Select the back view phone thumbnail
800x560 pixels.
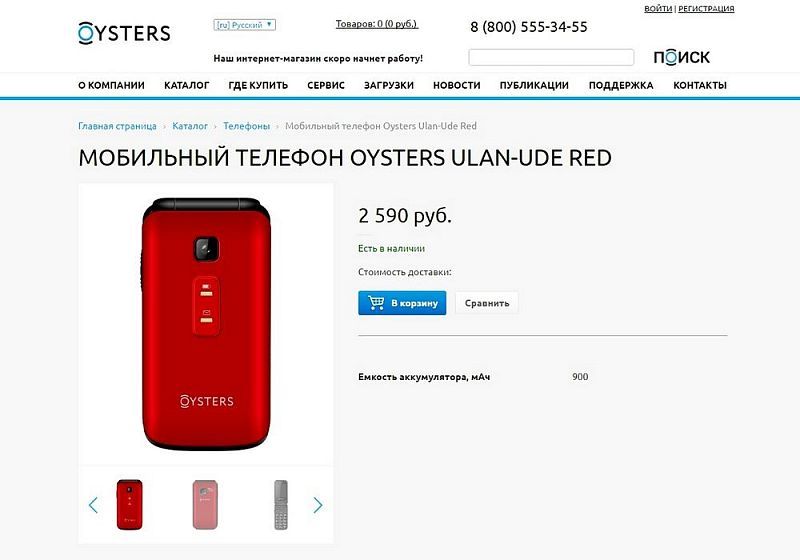[205, 504]
